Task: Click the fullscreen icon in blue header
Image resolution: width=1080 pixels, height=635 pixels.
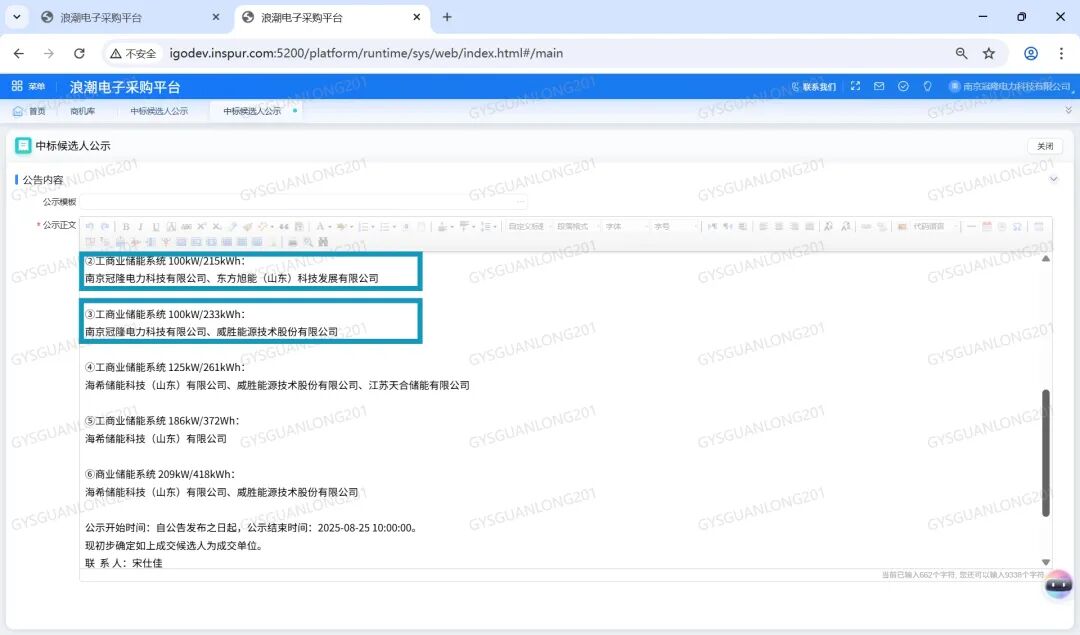Action: 855,87
